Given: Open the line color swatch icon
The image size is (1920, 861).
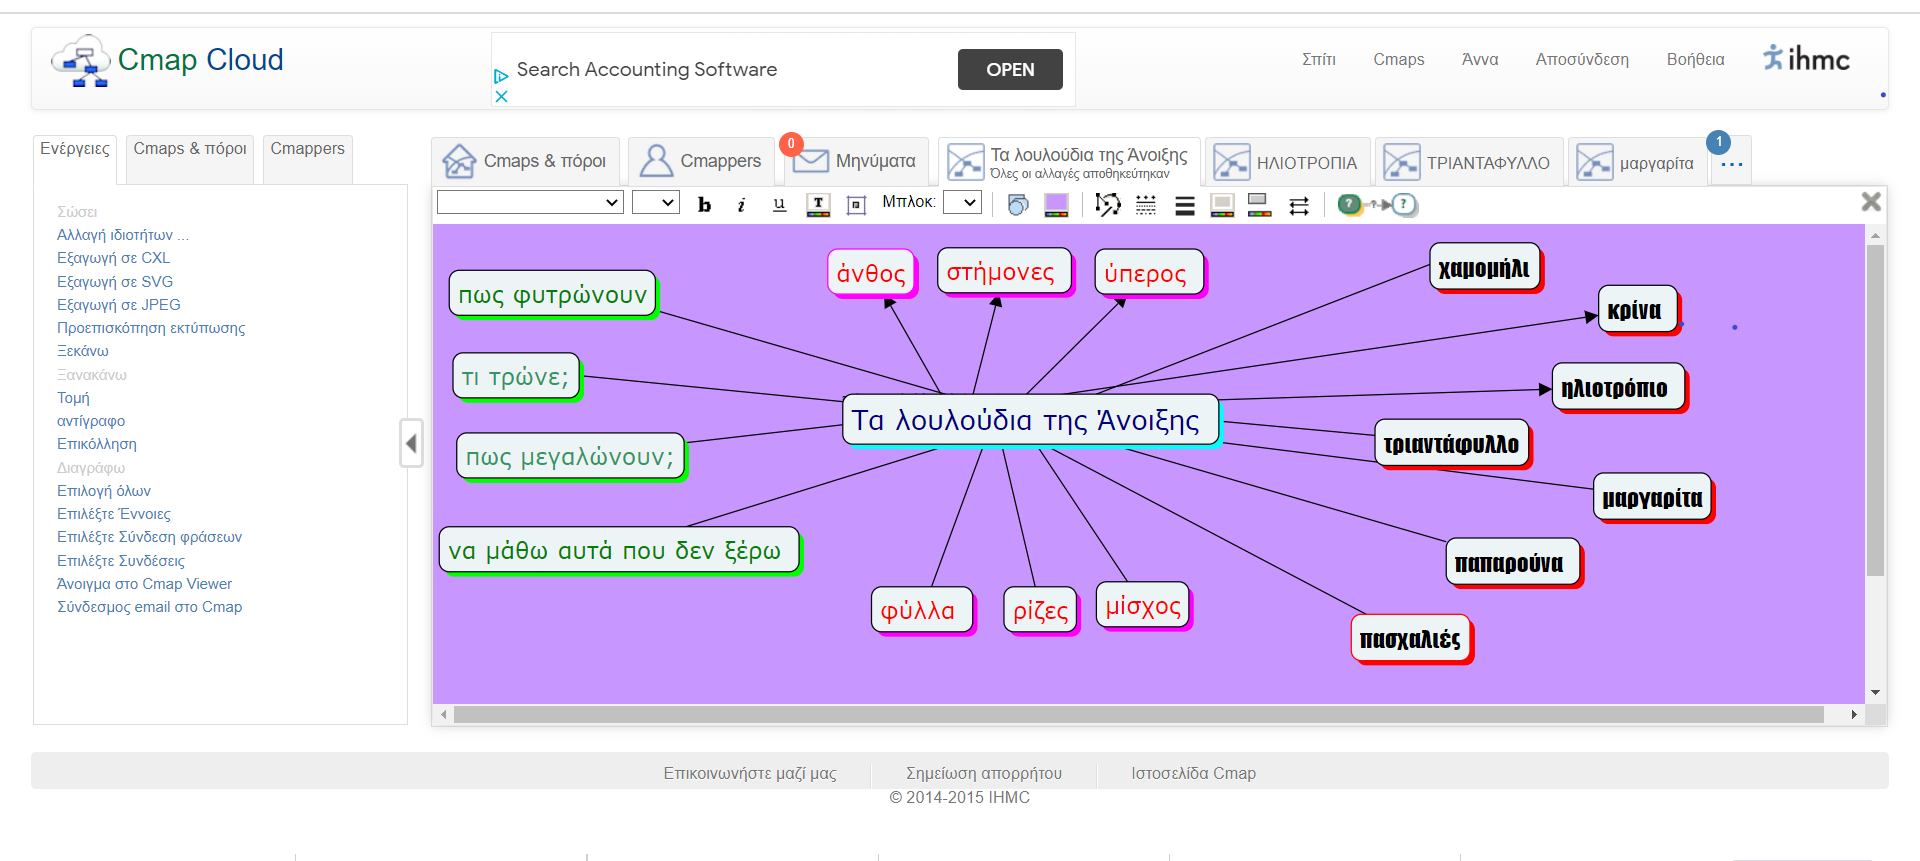Looking at the screenshot, I should tap(1260, 205).
